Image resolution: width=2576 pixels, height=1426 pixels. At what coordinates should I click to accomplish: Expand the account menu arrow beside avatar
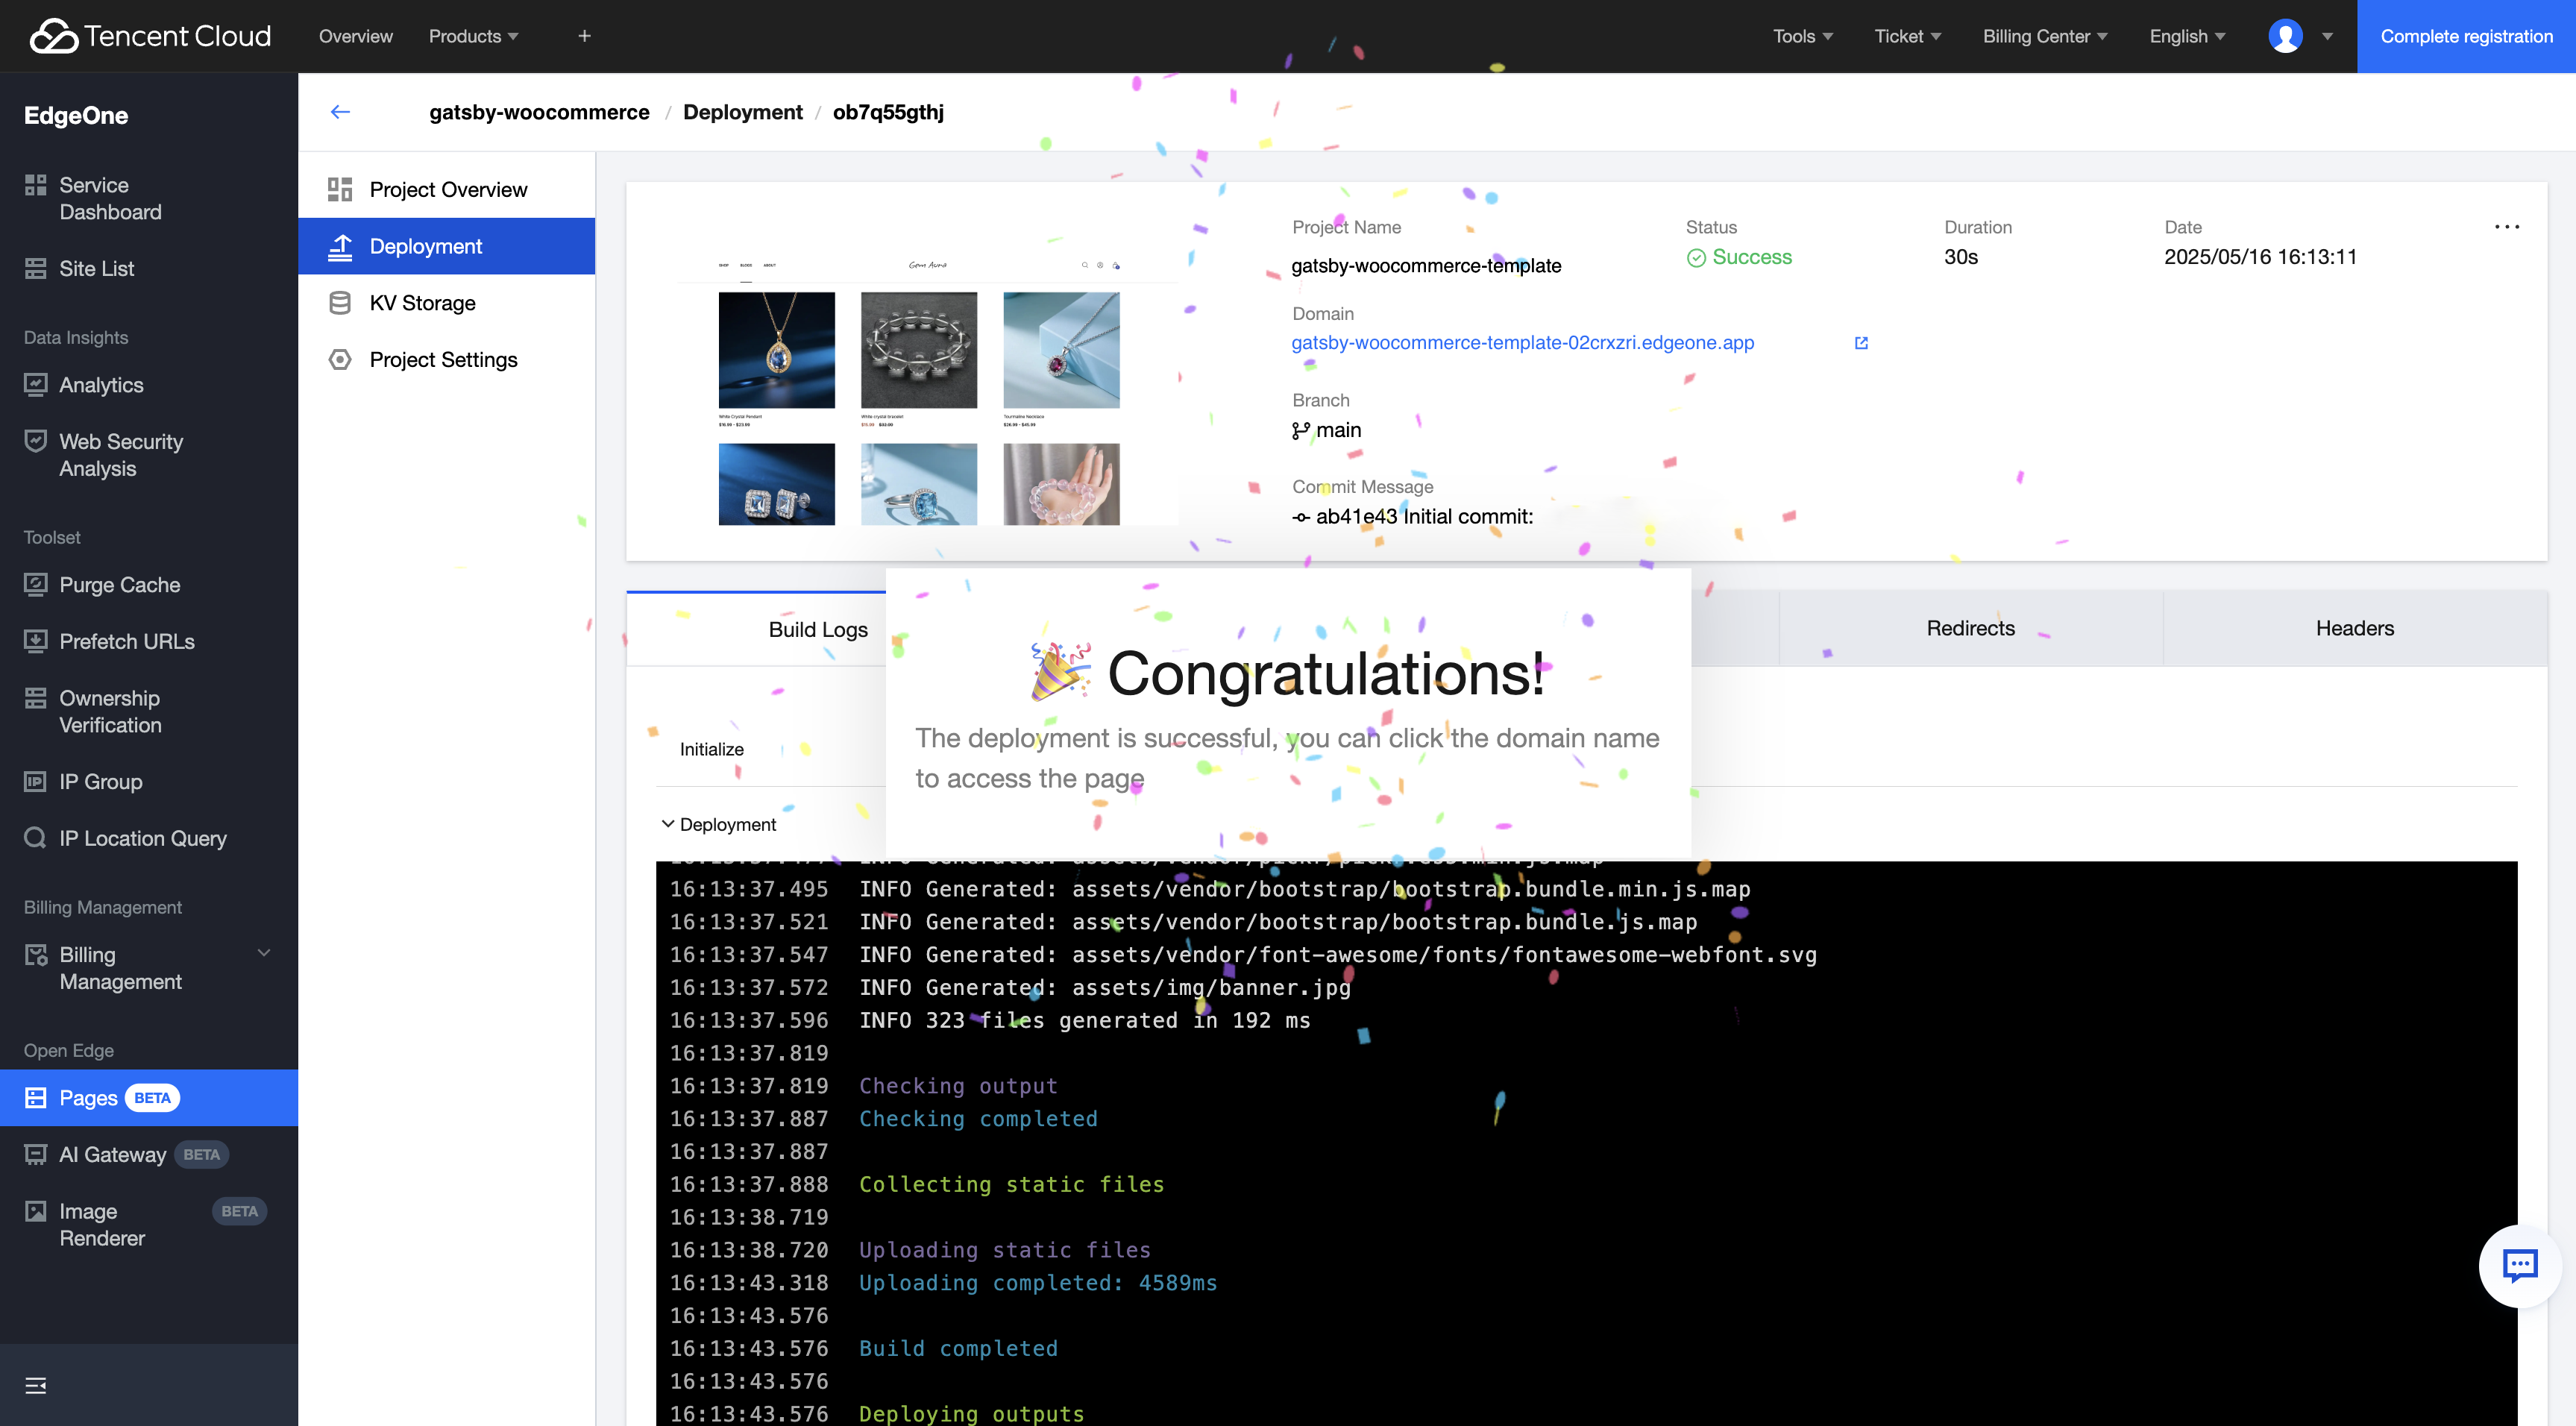[x=2328, y=37]
